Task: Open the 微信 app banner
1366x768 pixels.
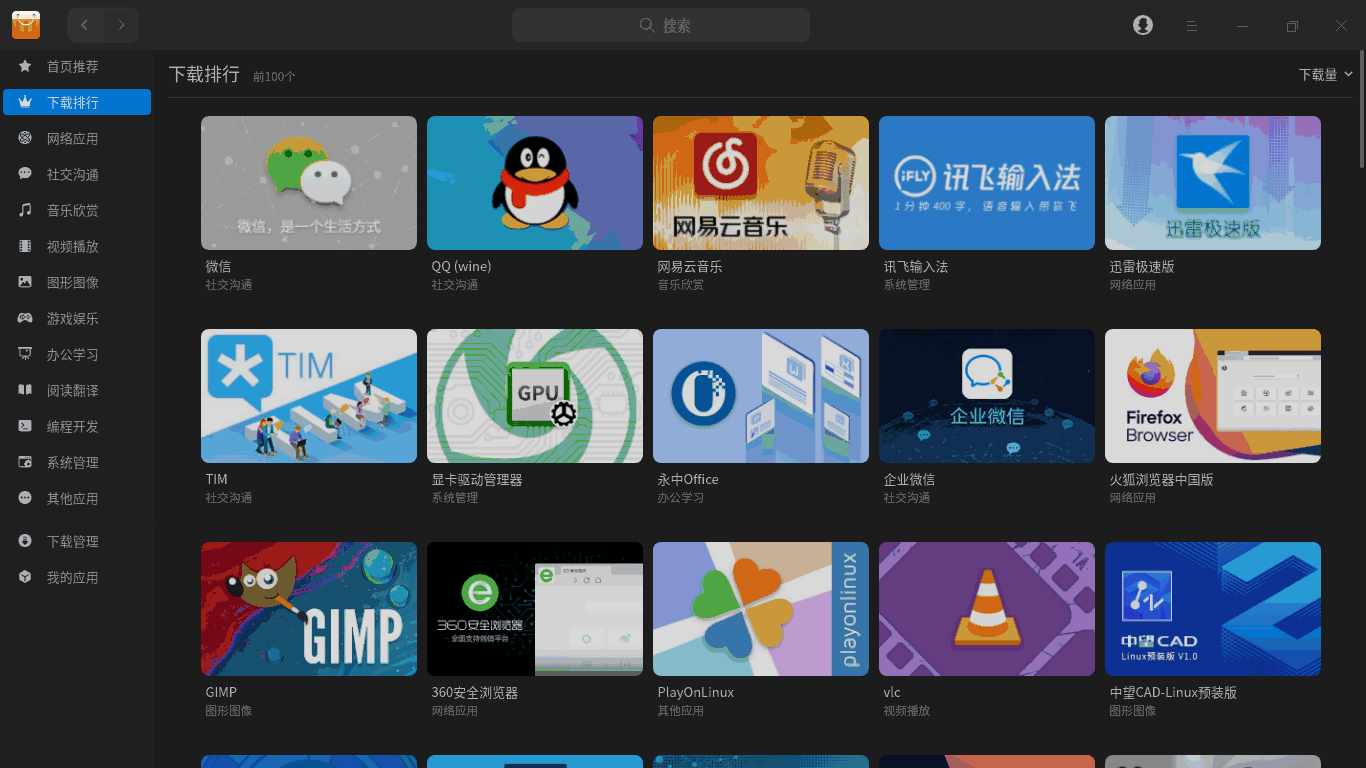Action: [x=309, y=183]
